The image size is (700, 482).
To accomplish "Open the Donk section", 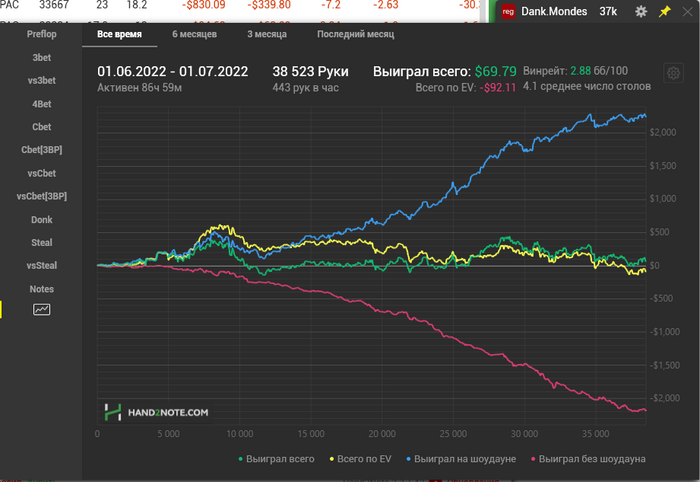I will coord(42,220).
